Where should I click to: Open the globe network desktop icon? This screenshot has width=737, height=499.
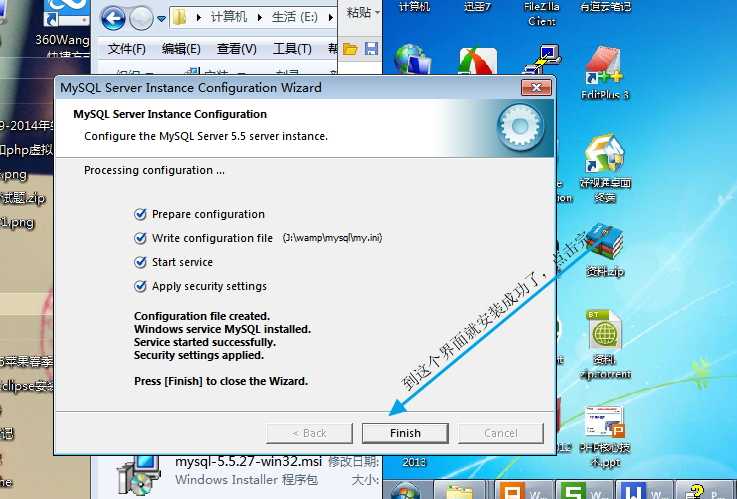pyautogui.click(x=412, y=58)
